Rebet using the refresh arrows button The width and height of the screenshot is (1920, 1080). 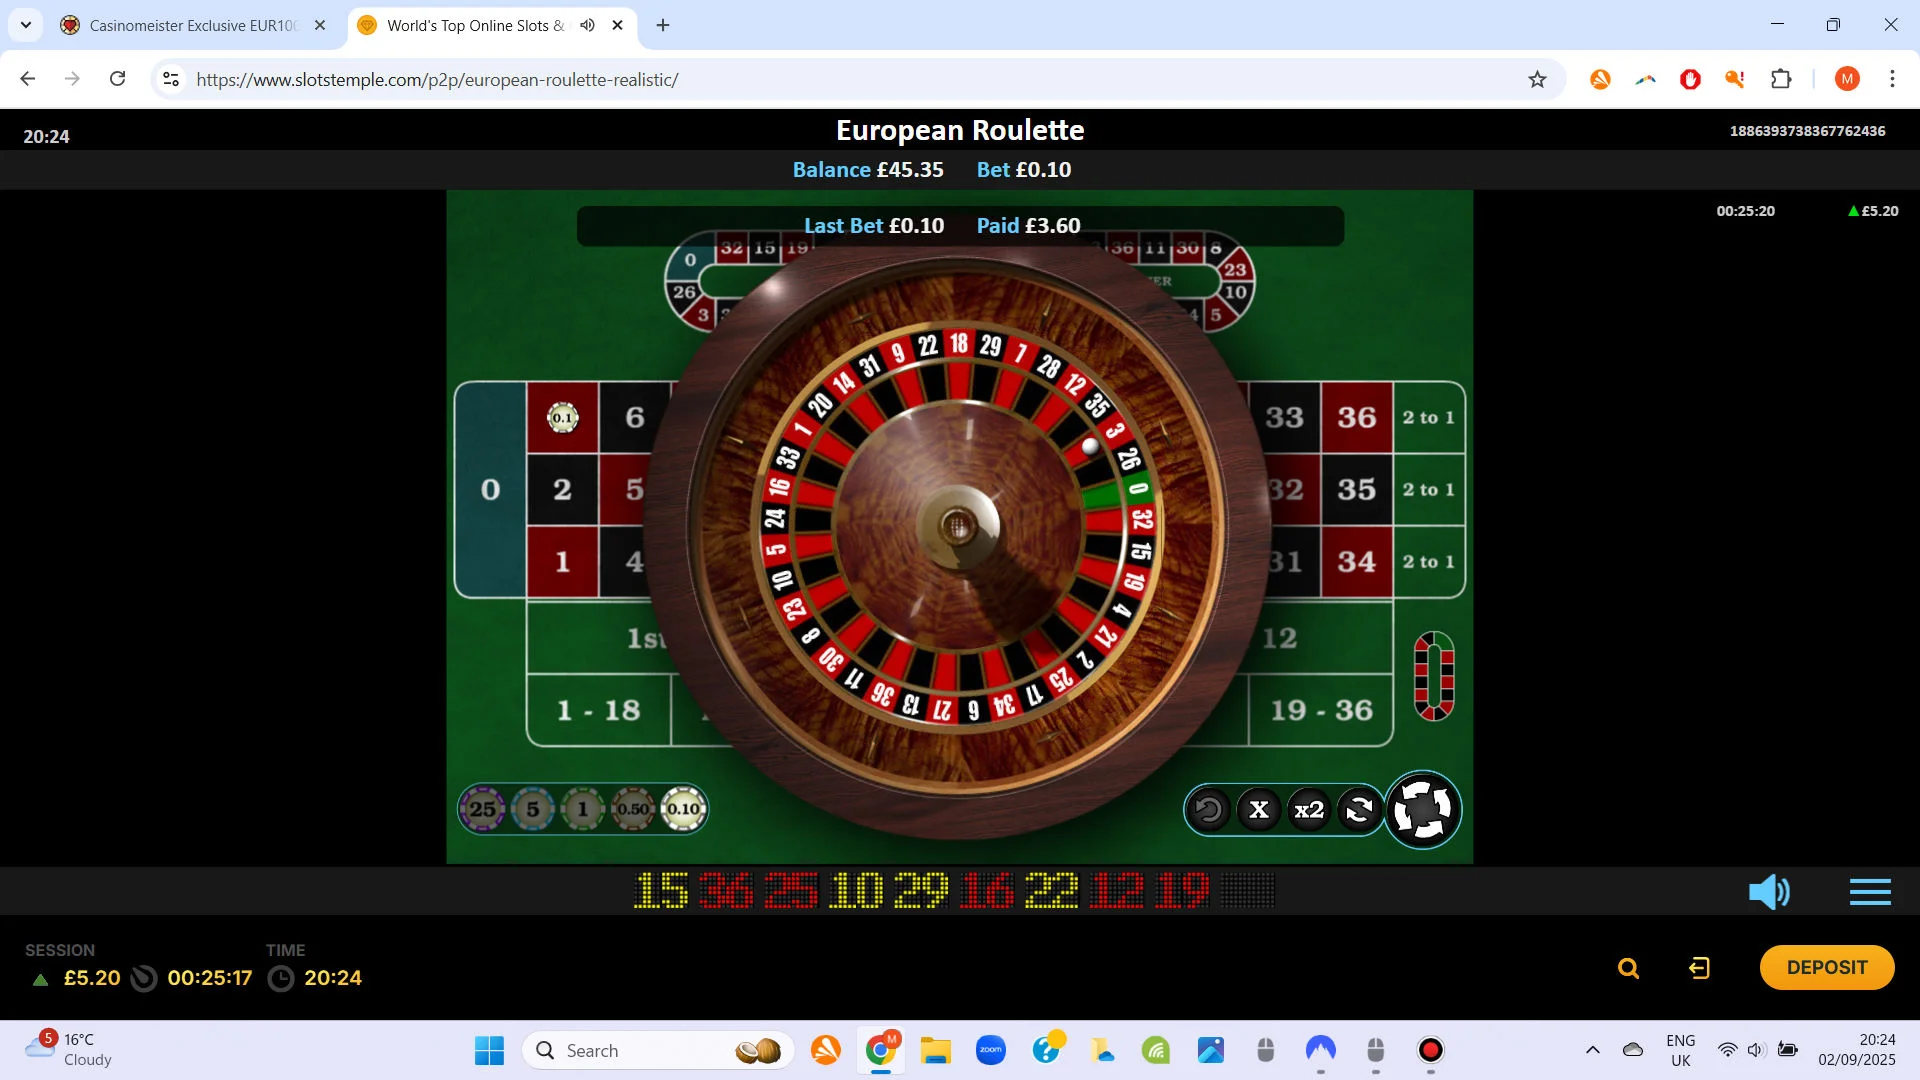[x=1359, y=810]
